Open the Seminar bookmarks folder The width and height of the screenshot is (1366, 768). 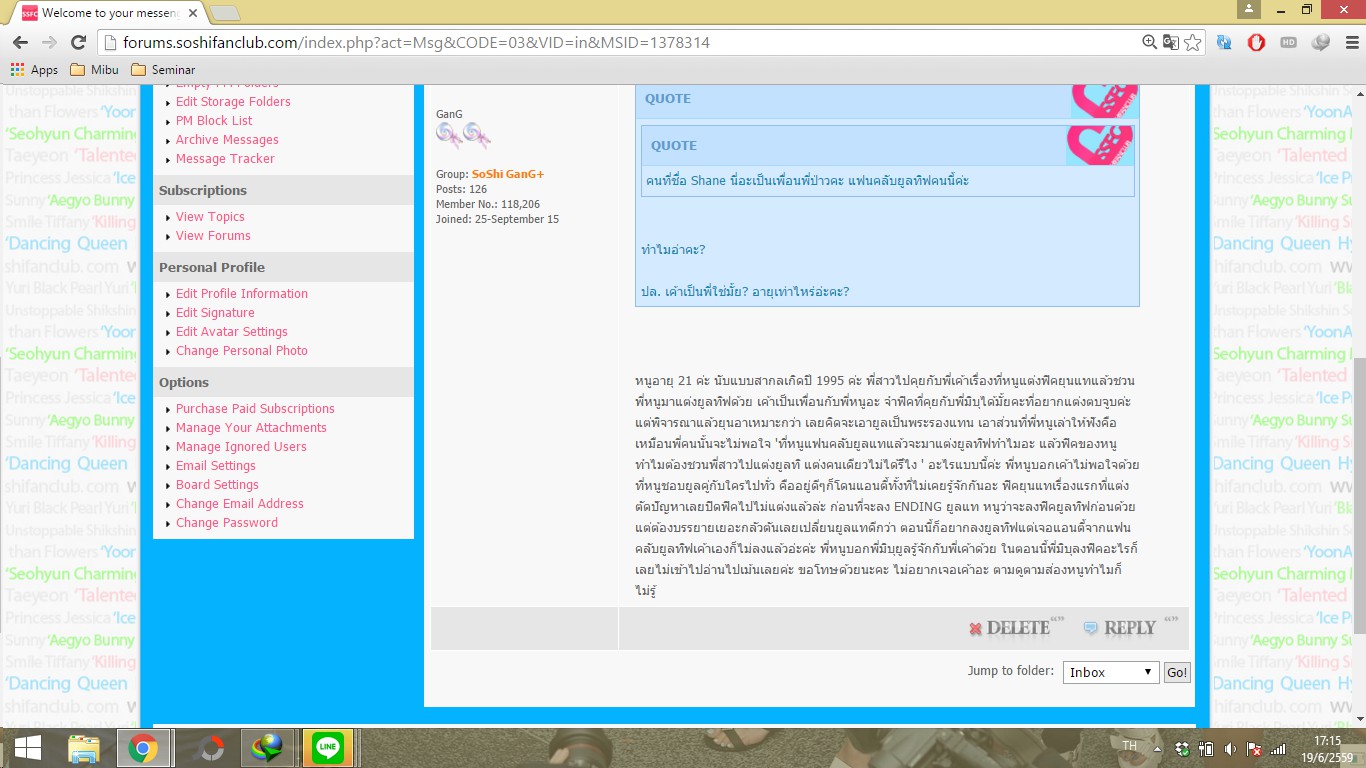point(163,70)
